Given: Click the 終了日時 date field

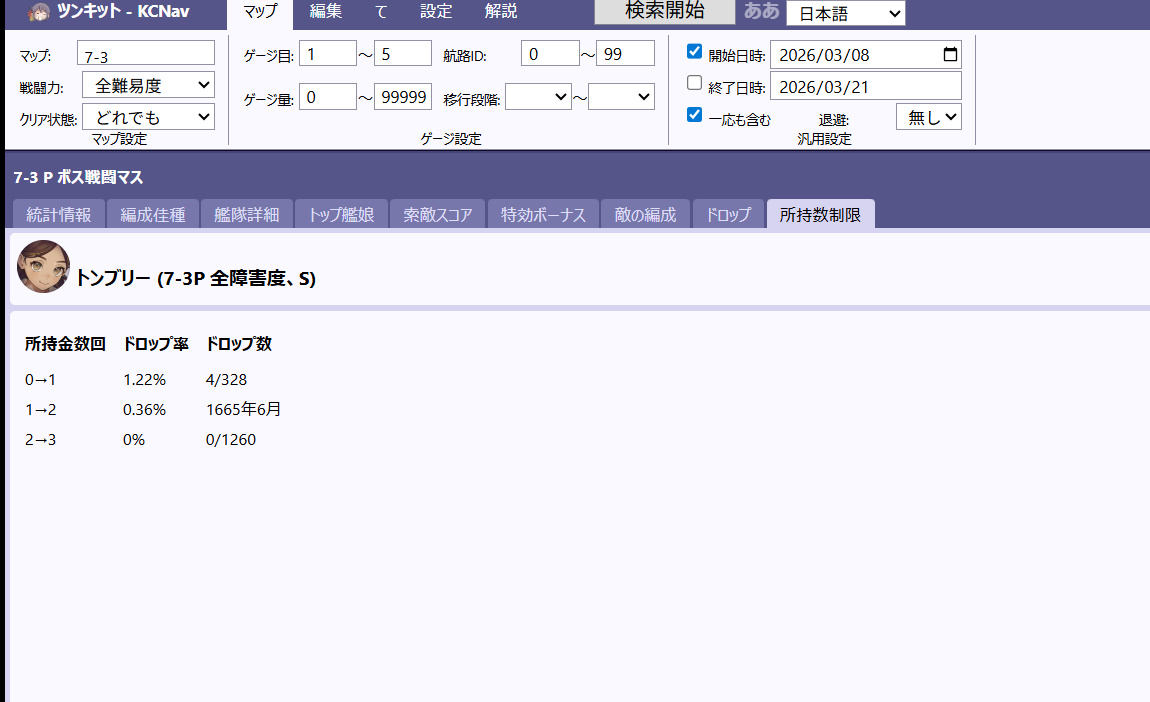Looking at the screenshot, I should click(865, 87).
